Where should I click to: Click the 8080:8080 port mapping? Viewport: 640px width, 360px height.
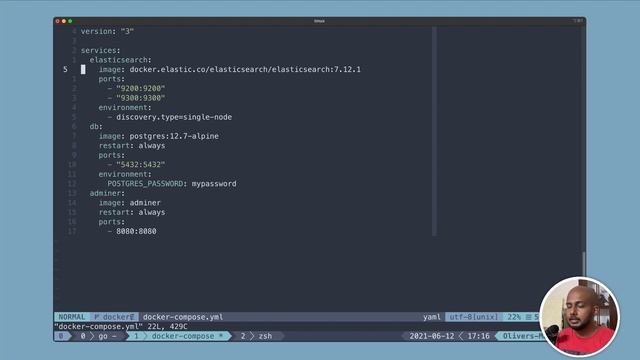point(136,231)
